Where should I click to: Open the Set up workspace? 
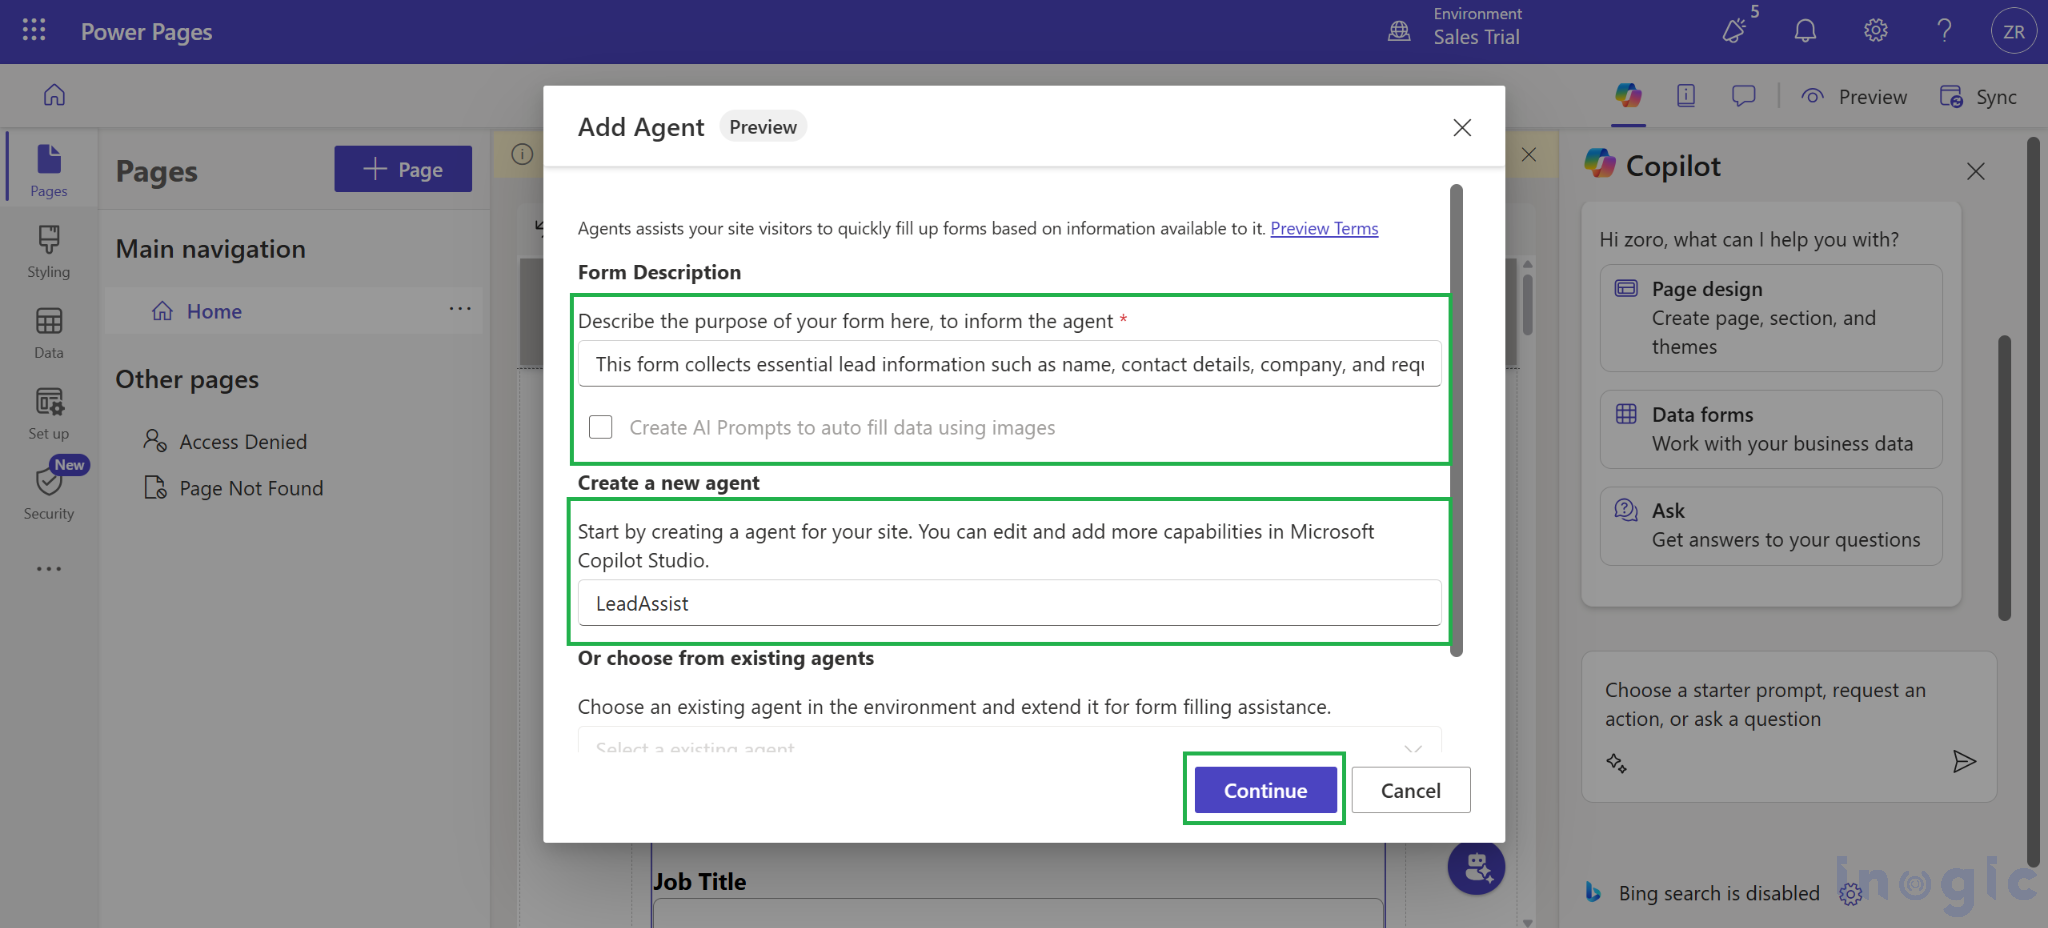pos(48,413)
